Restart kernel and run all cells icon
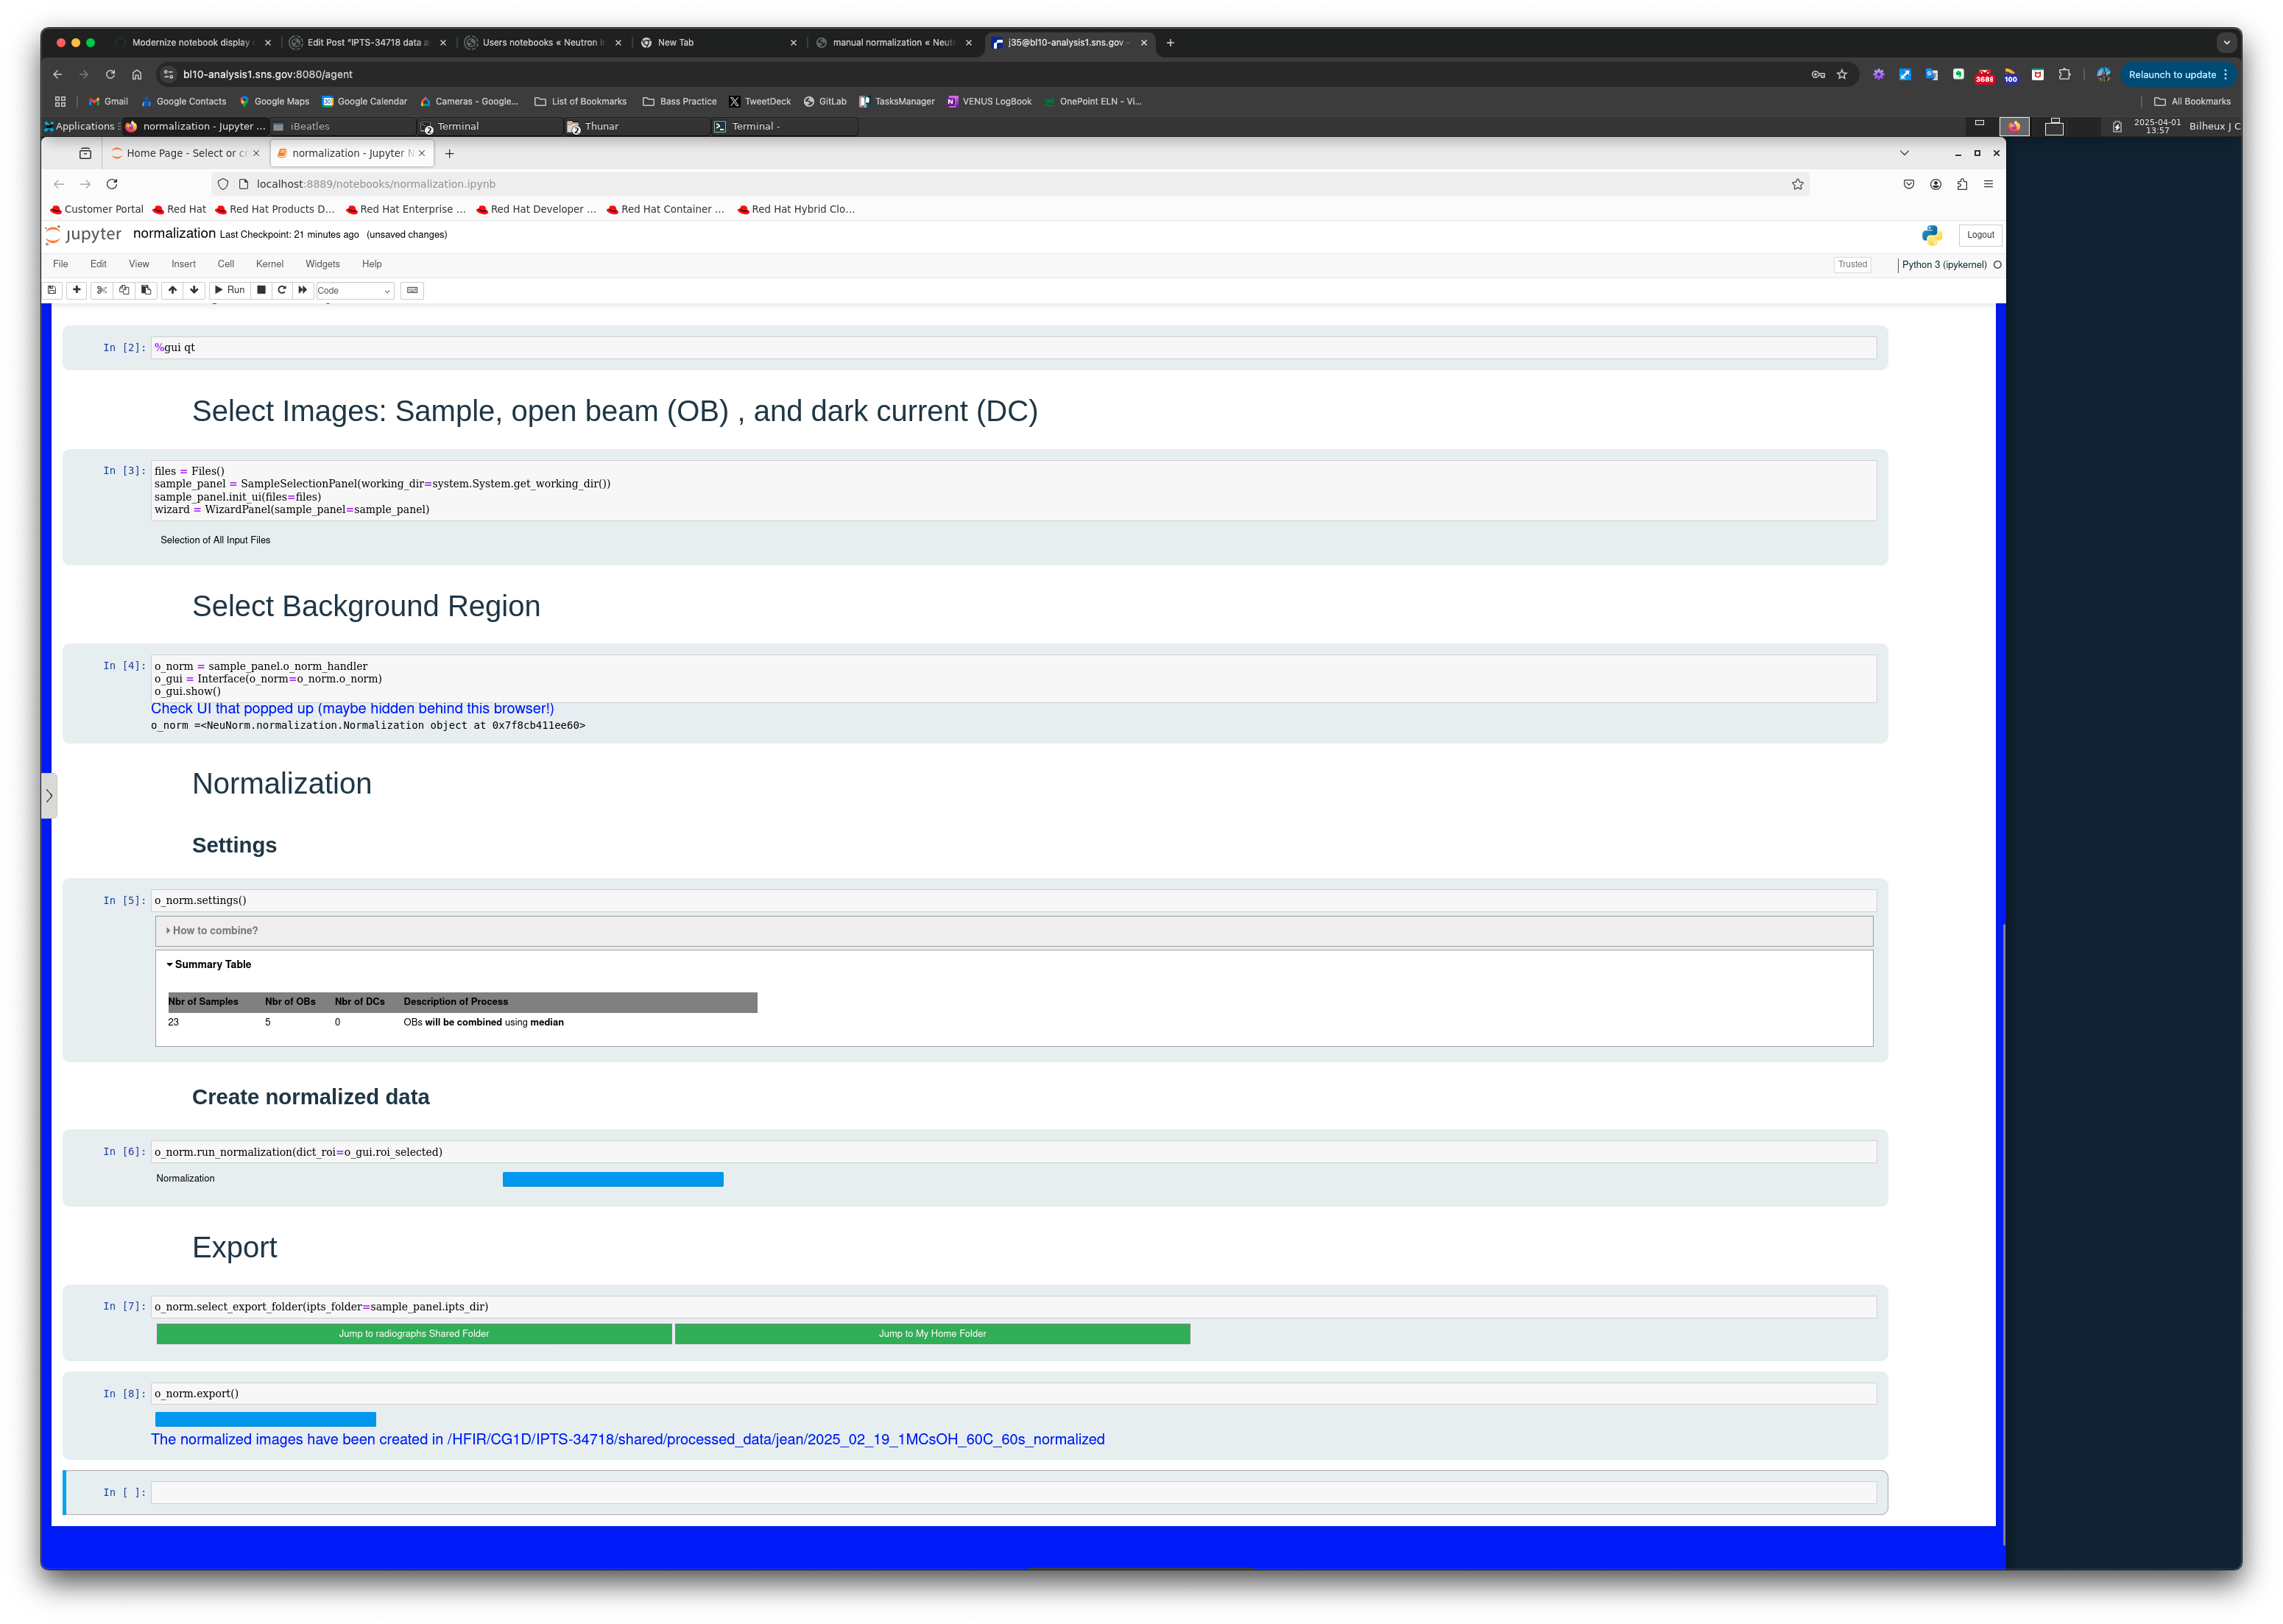Image resolution: width=2283 pixels, height=1624 pixels. coord(303,290)
